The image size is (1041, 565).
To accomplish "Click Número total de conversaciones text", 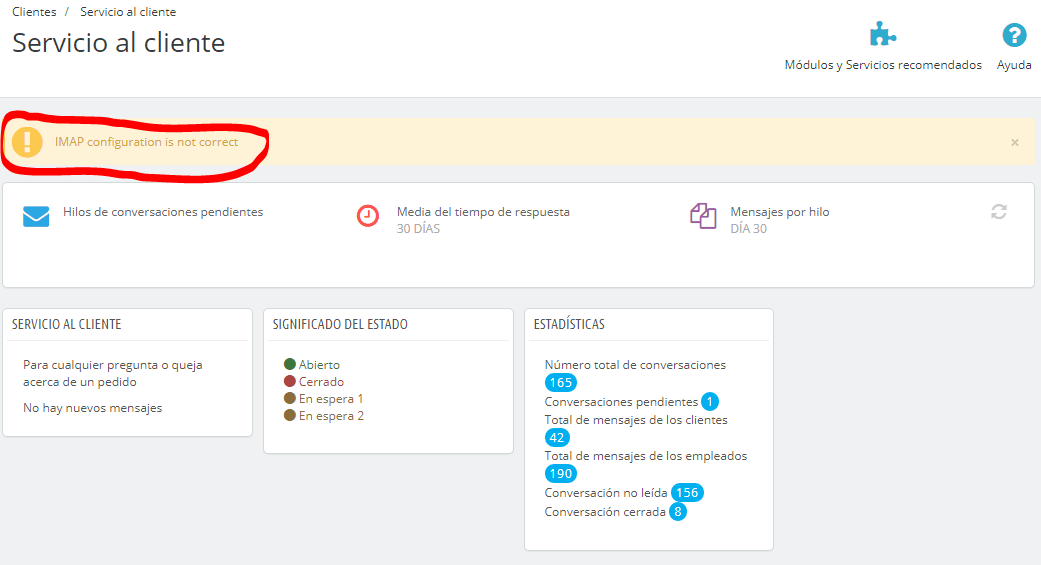I will point(635,364).
